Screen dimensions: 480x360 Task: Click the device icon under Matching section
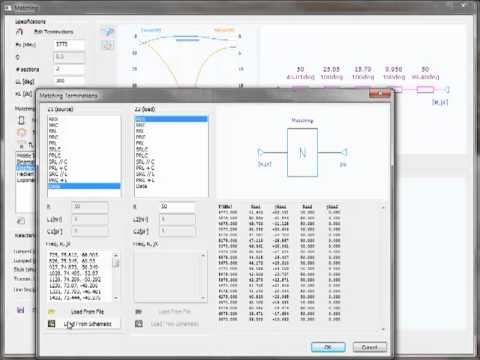21,120
